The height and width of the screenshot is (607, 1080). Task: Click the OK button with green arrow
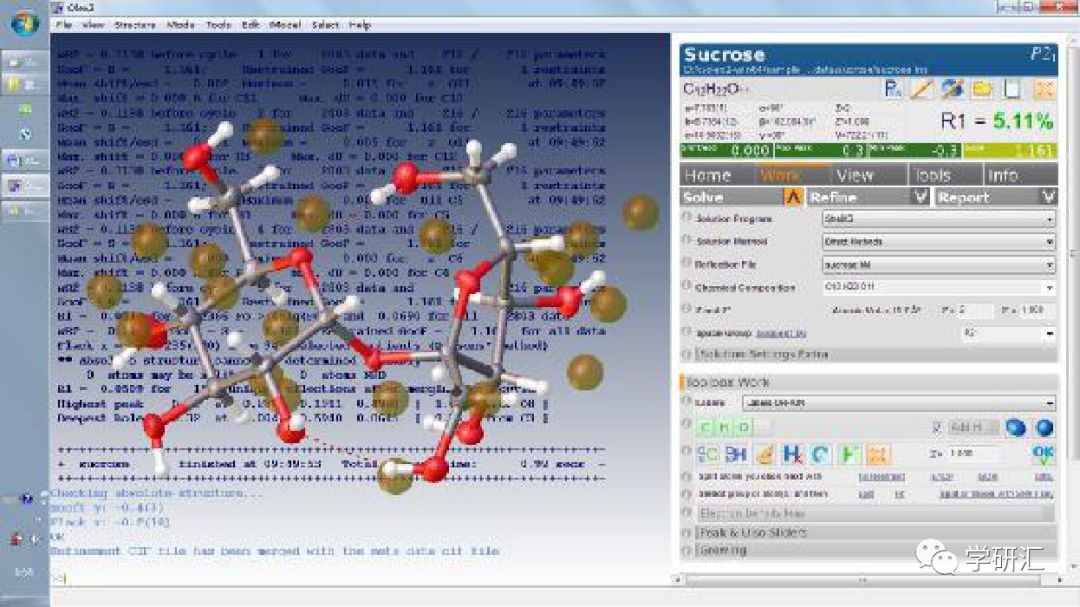1043,454
